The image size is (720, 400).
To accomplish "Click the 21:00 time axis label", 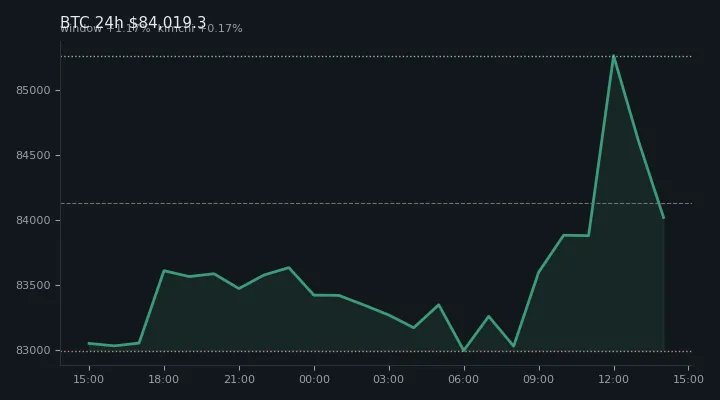I will coord(239,379).
